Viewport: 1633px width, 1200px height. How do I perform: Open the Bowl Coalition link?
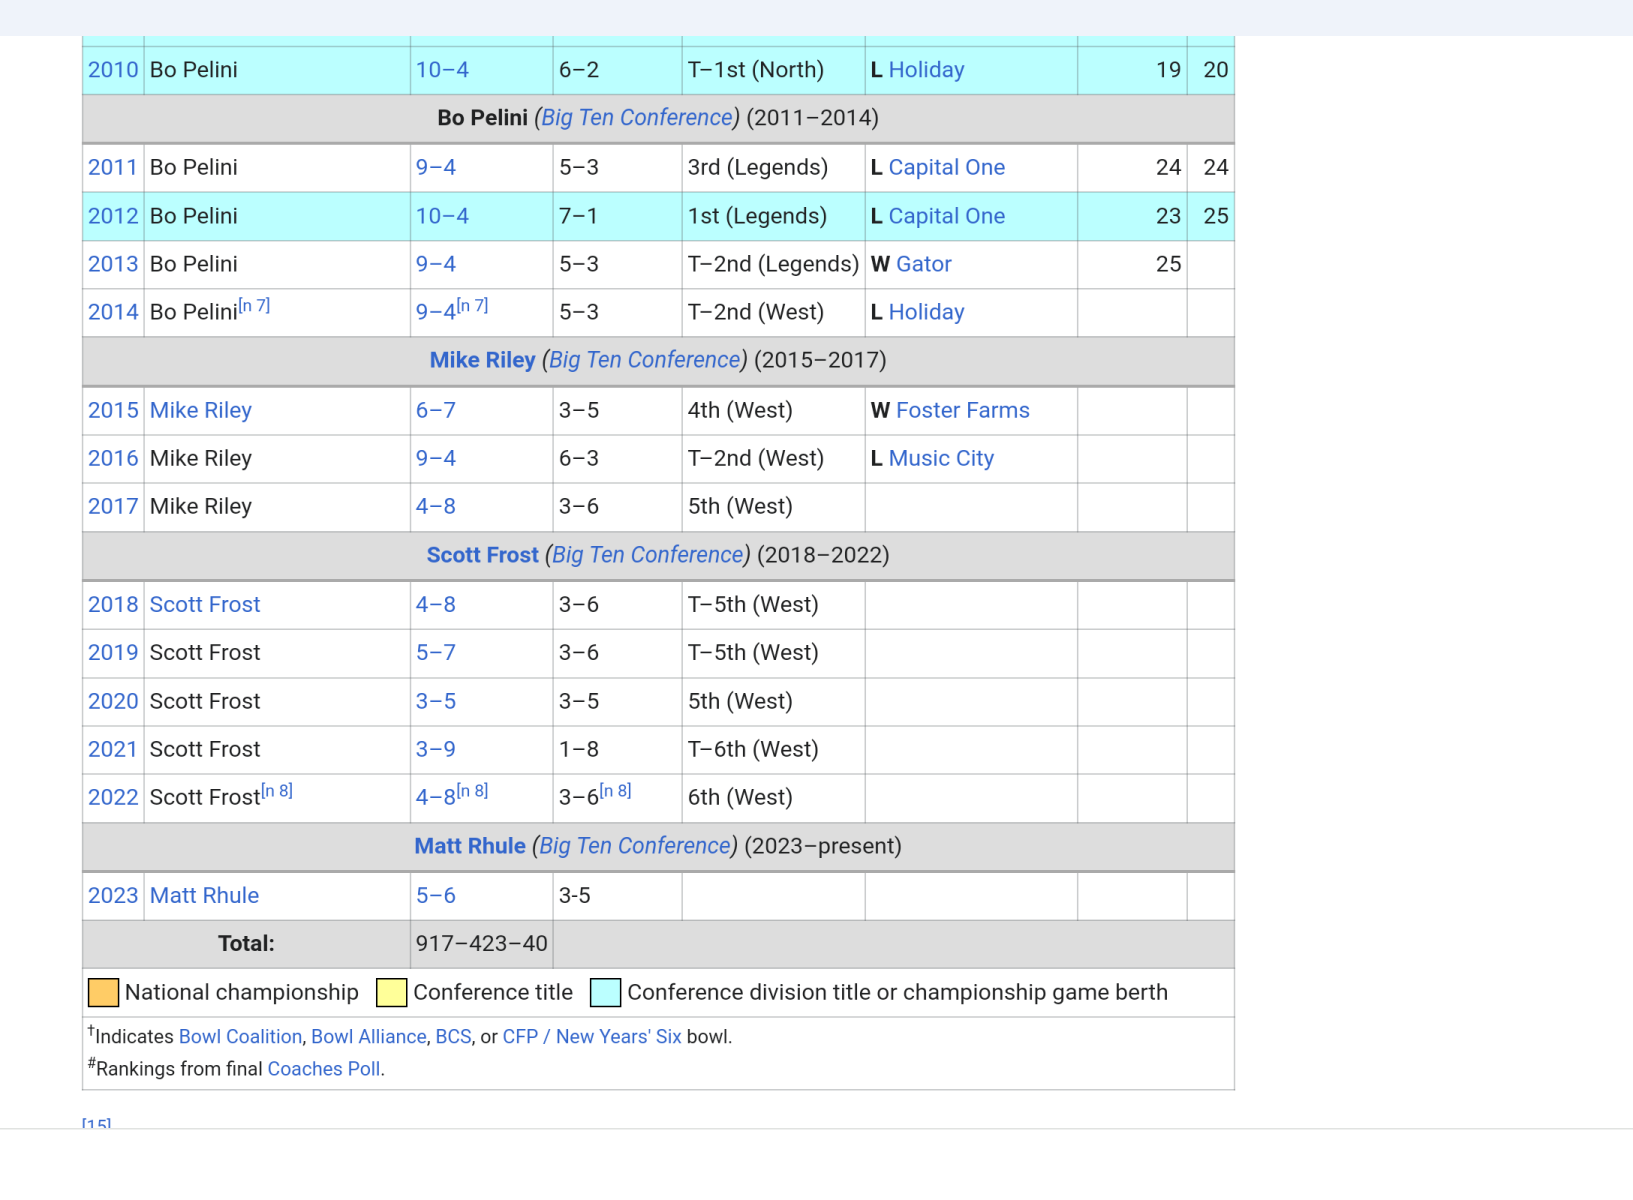click(240, 1037)
